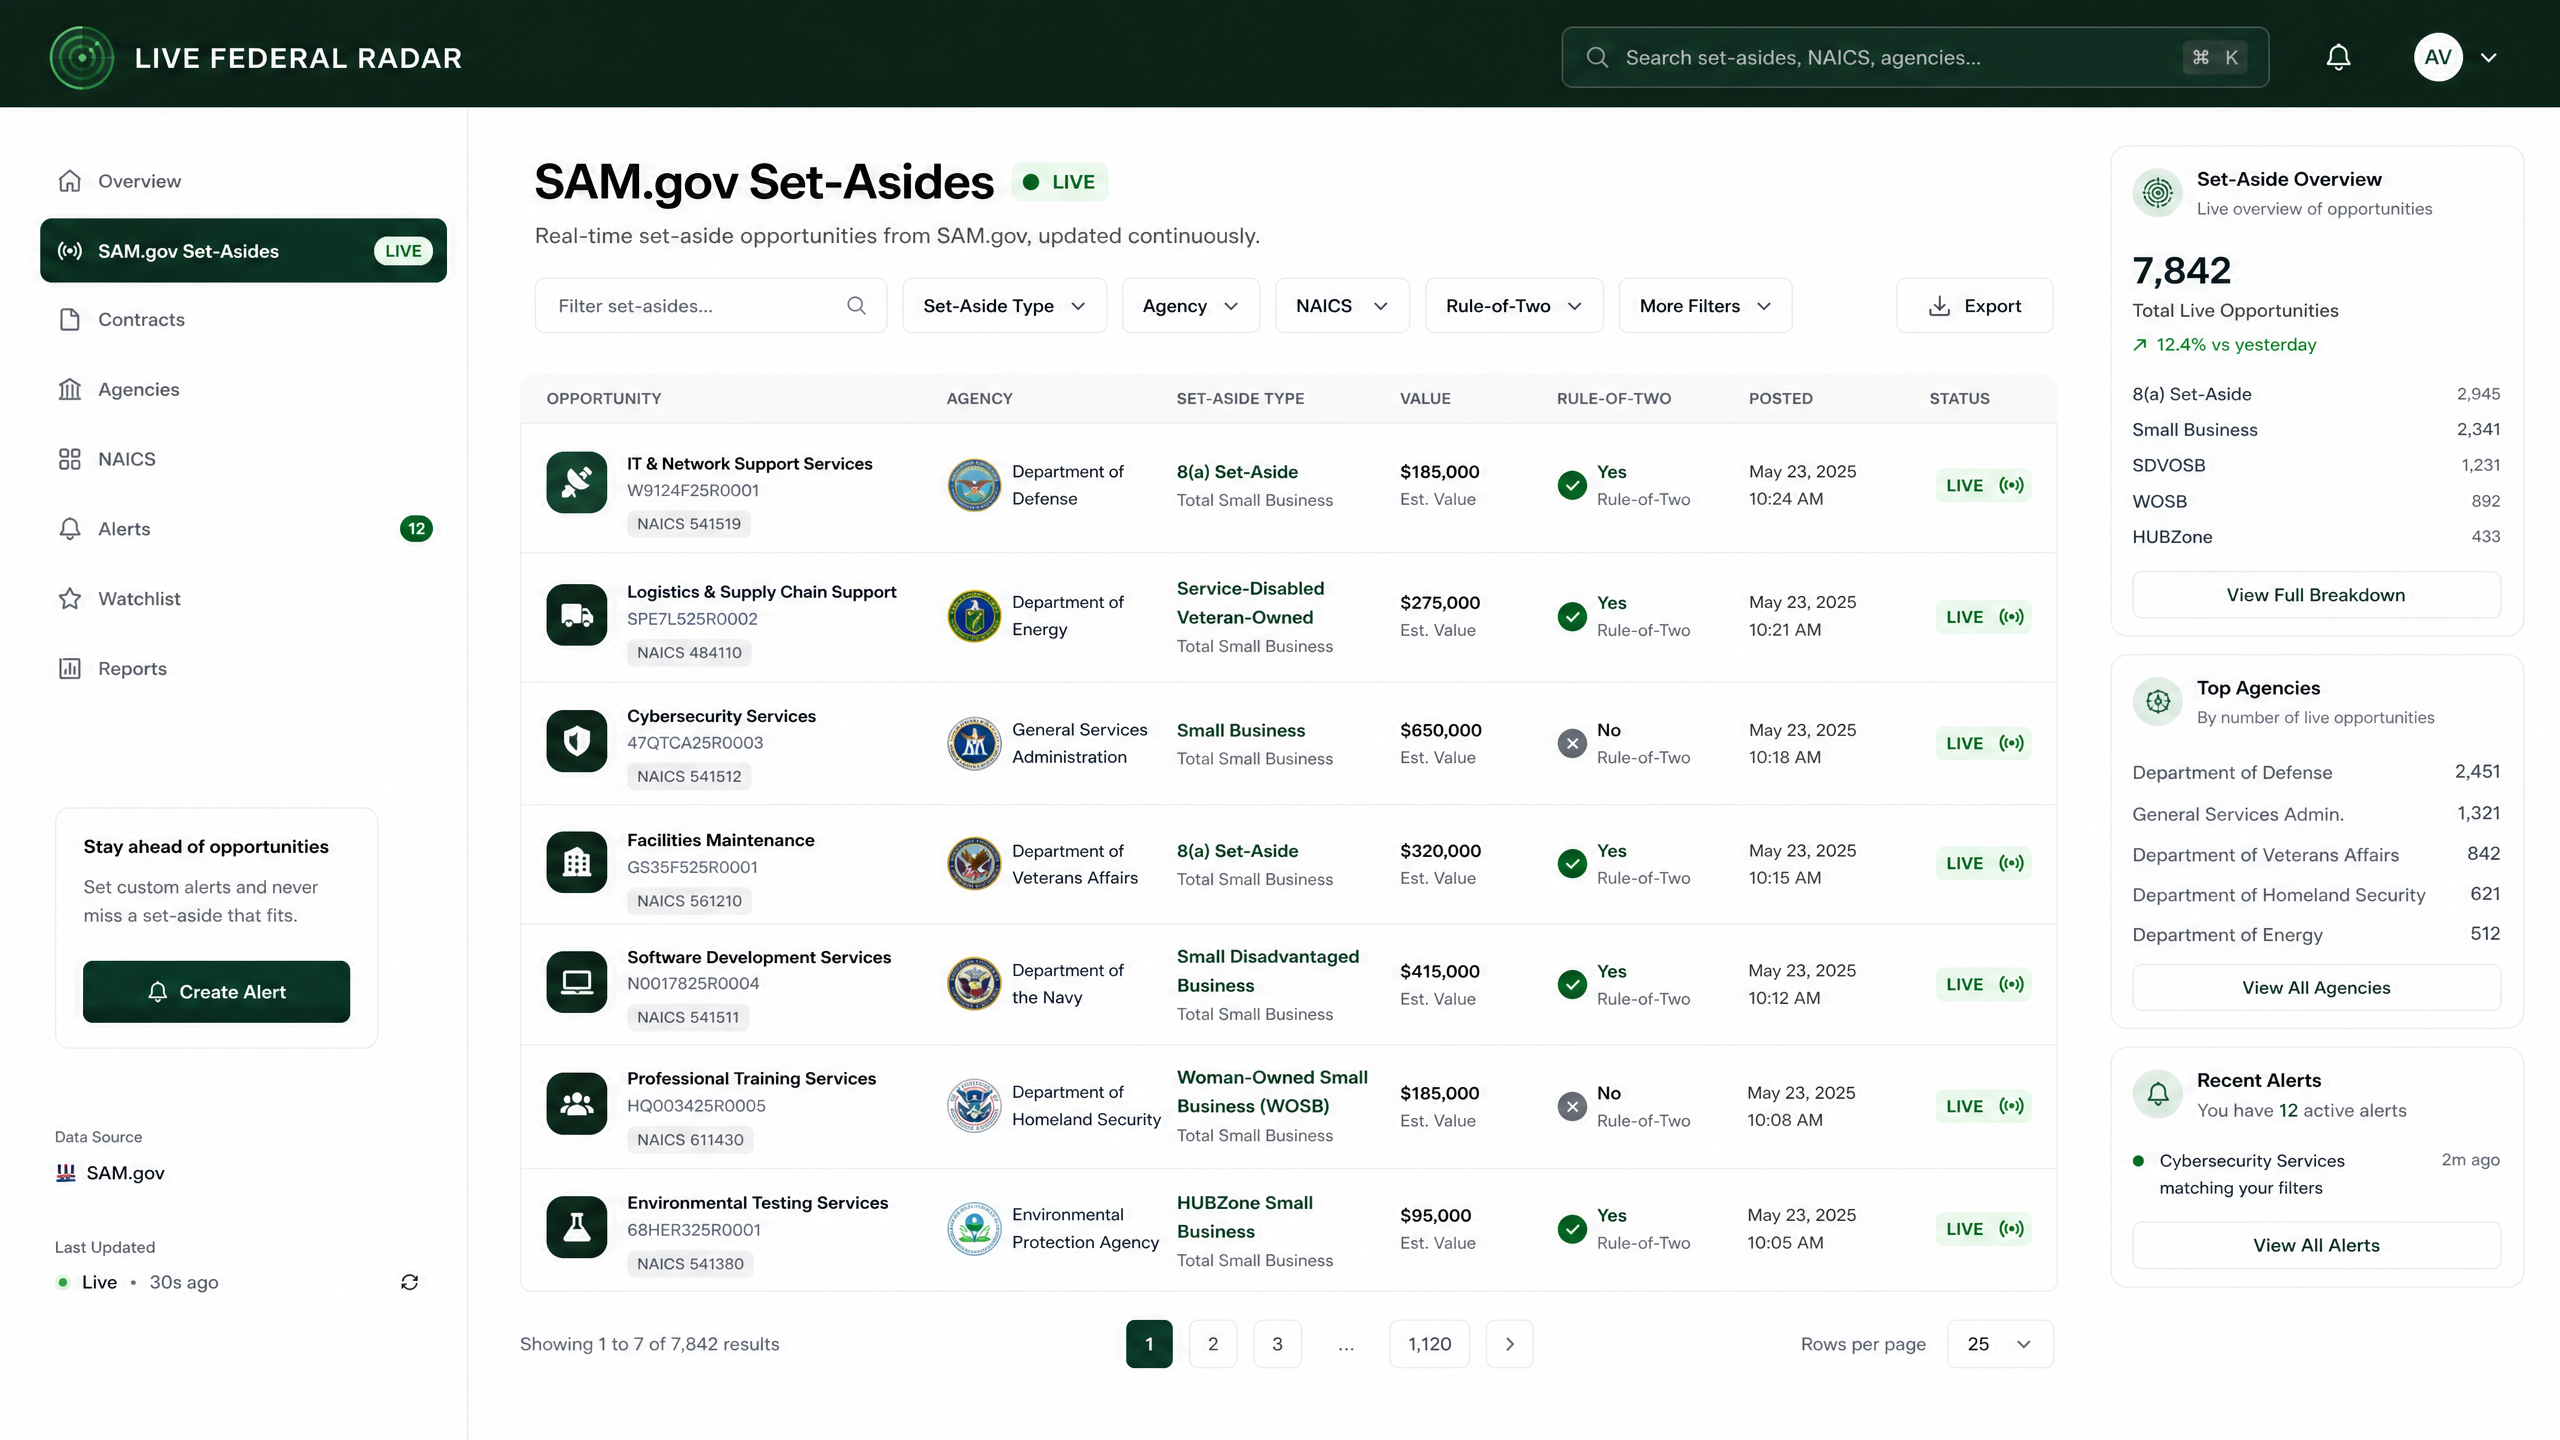Open Contracts in the sidebar
Screen dimensions: 2560x1440
(x=243, y=320)
